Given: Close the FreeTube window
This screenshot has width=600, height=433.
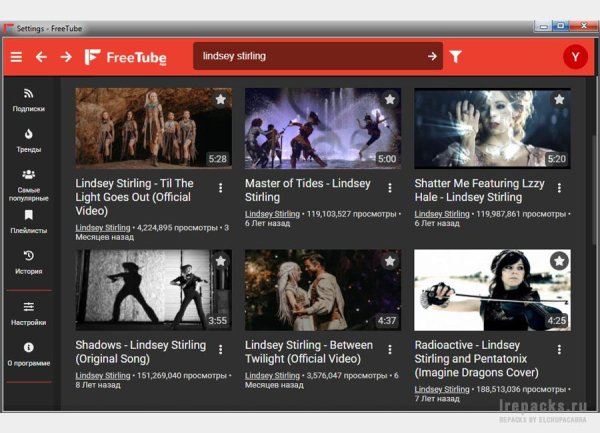Looking at the screenshot, I should [x=583, y=26].
